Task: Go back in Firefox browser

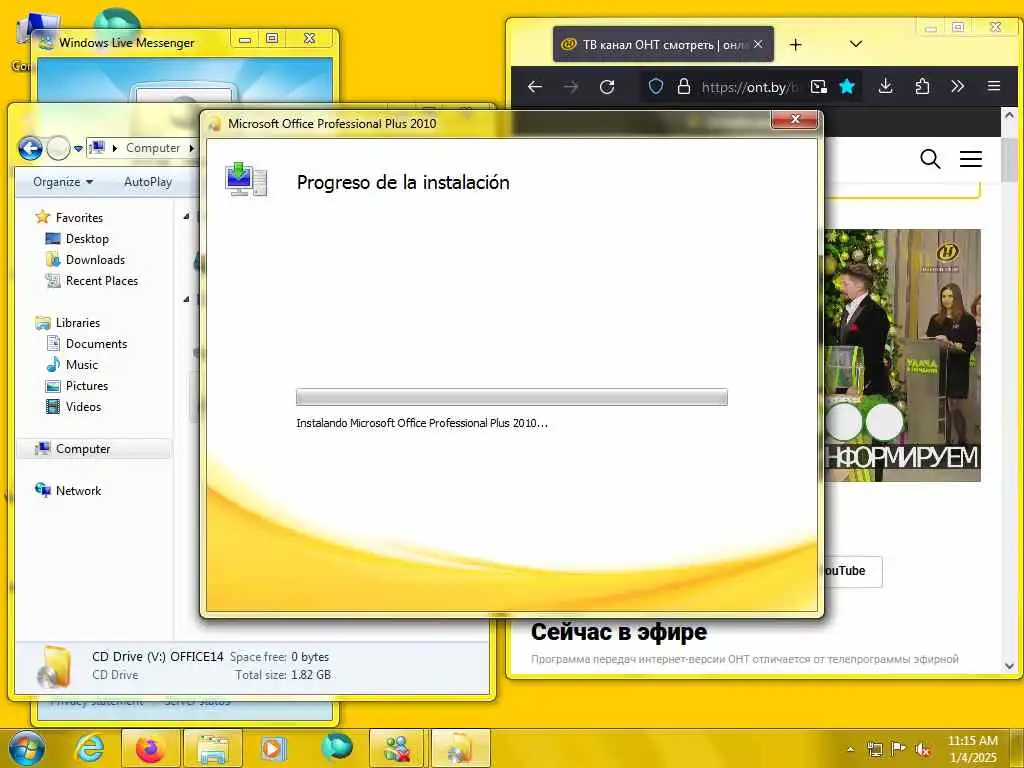Action: 535,87
